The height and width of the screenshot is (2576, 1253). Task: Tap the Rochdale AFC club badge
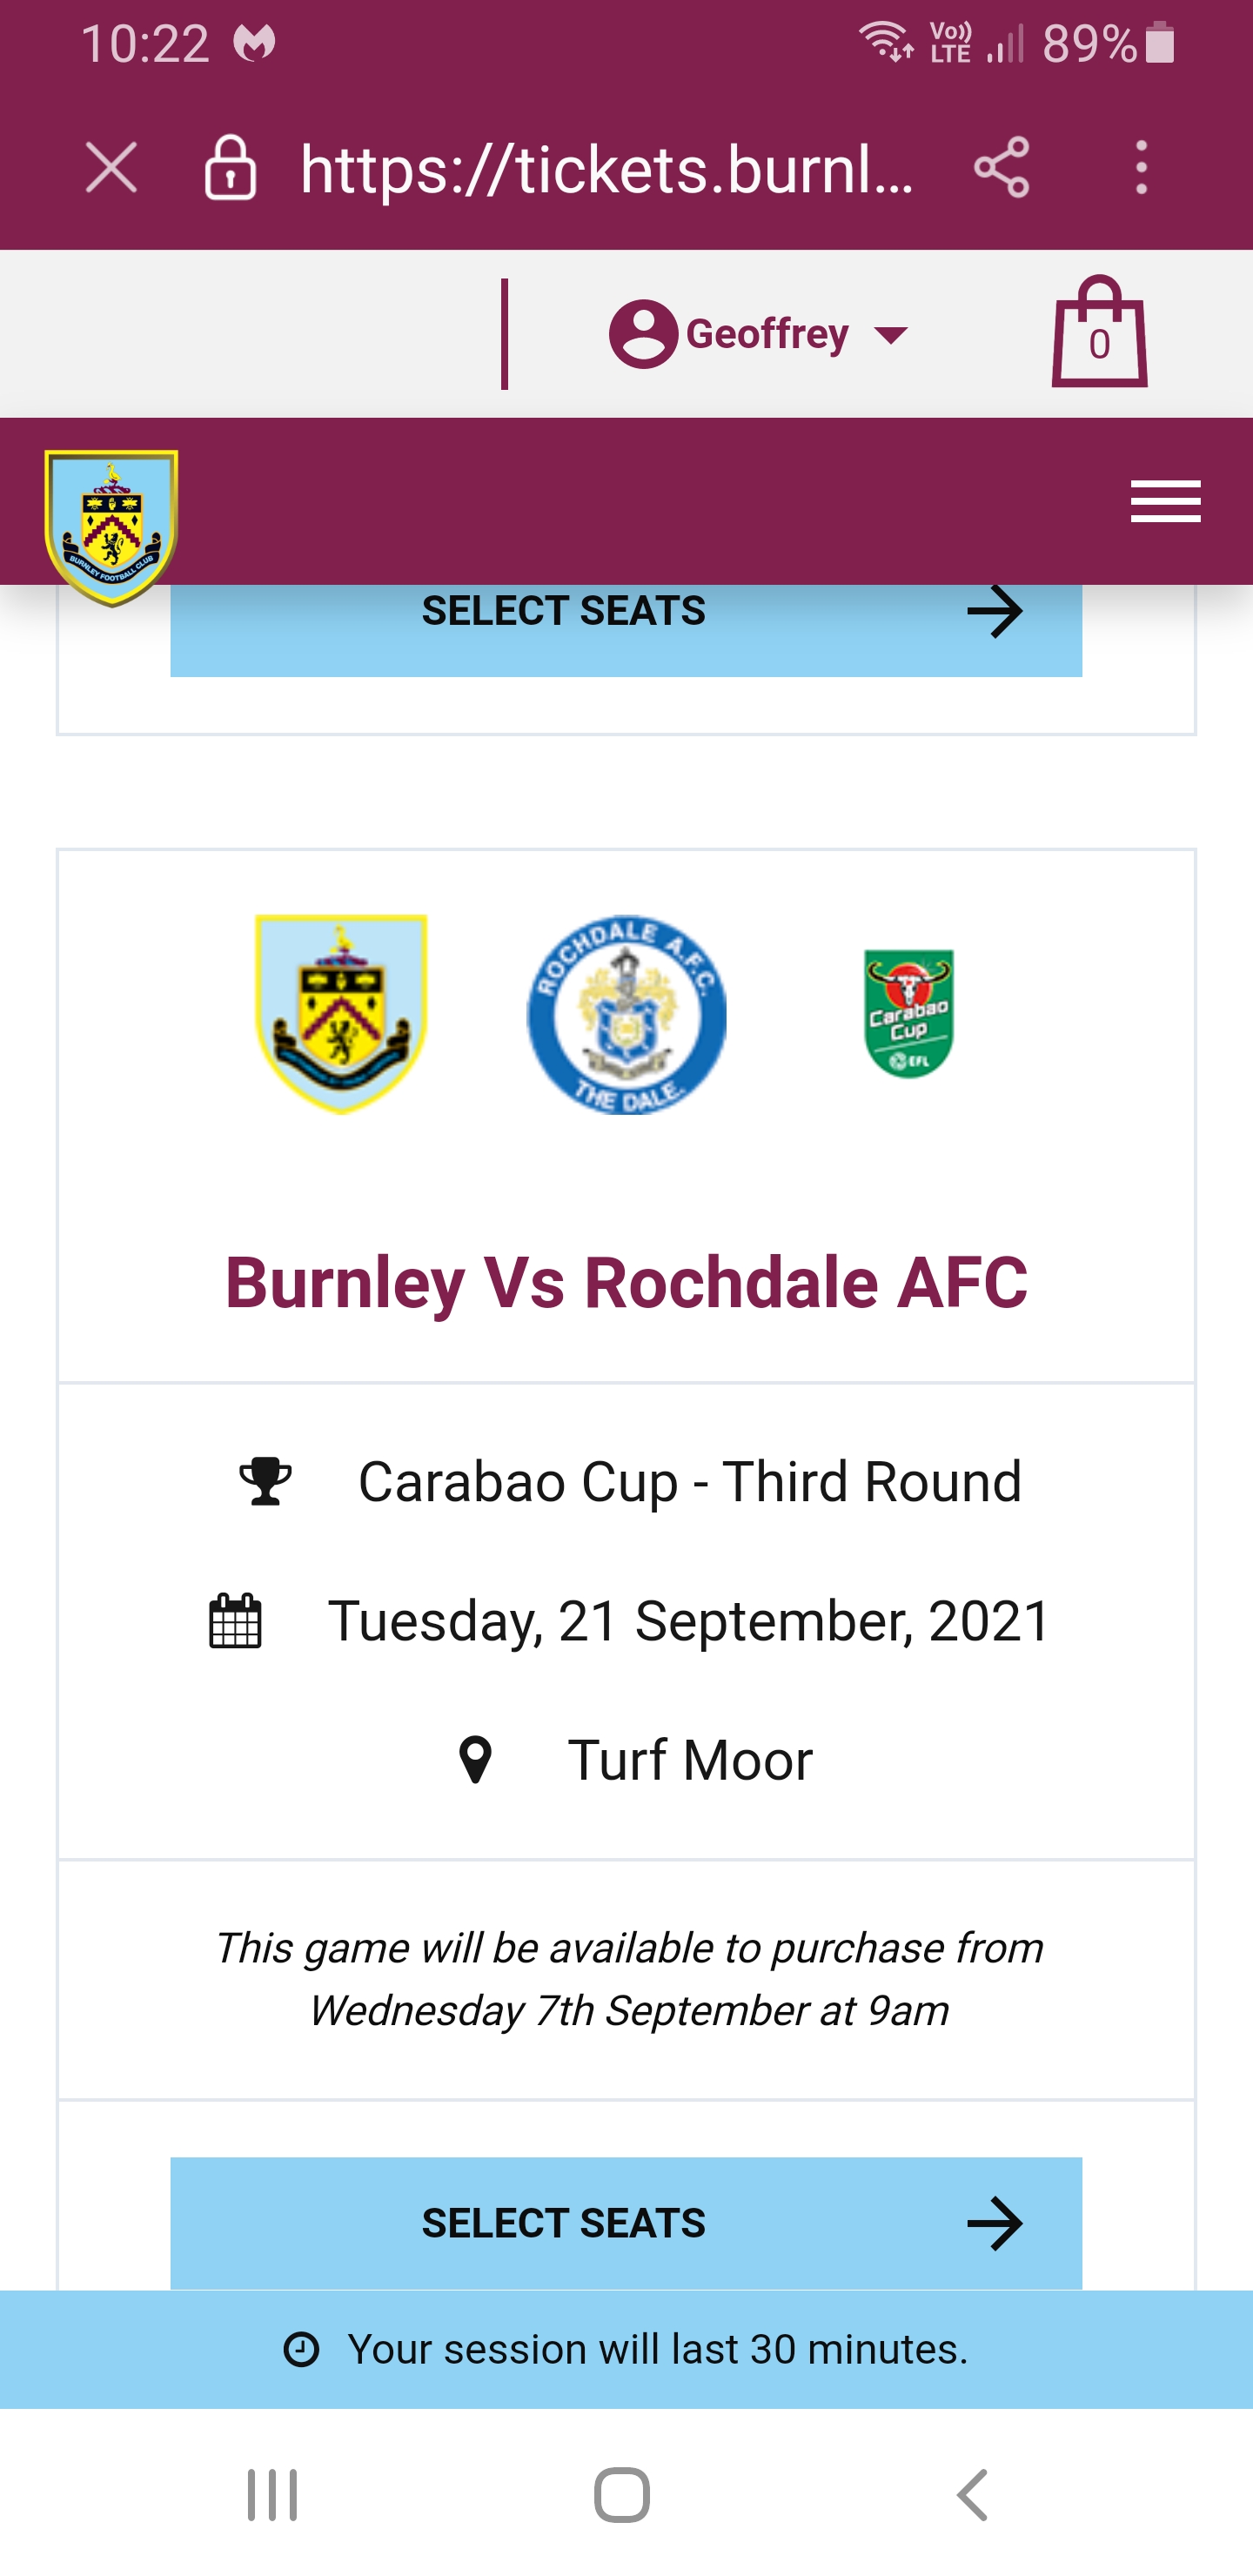(627, 1013)
